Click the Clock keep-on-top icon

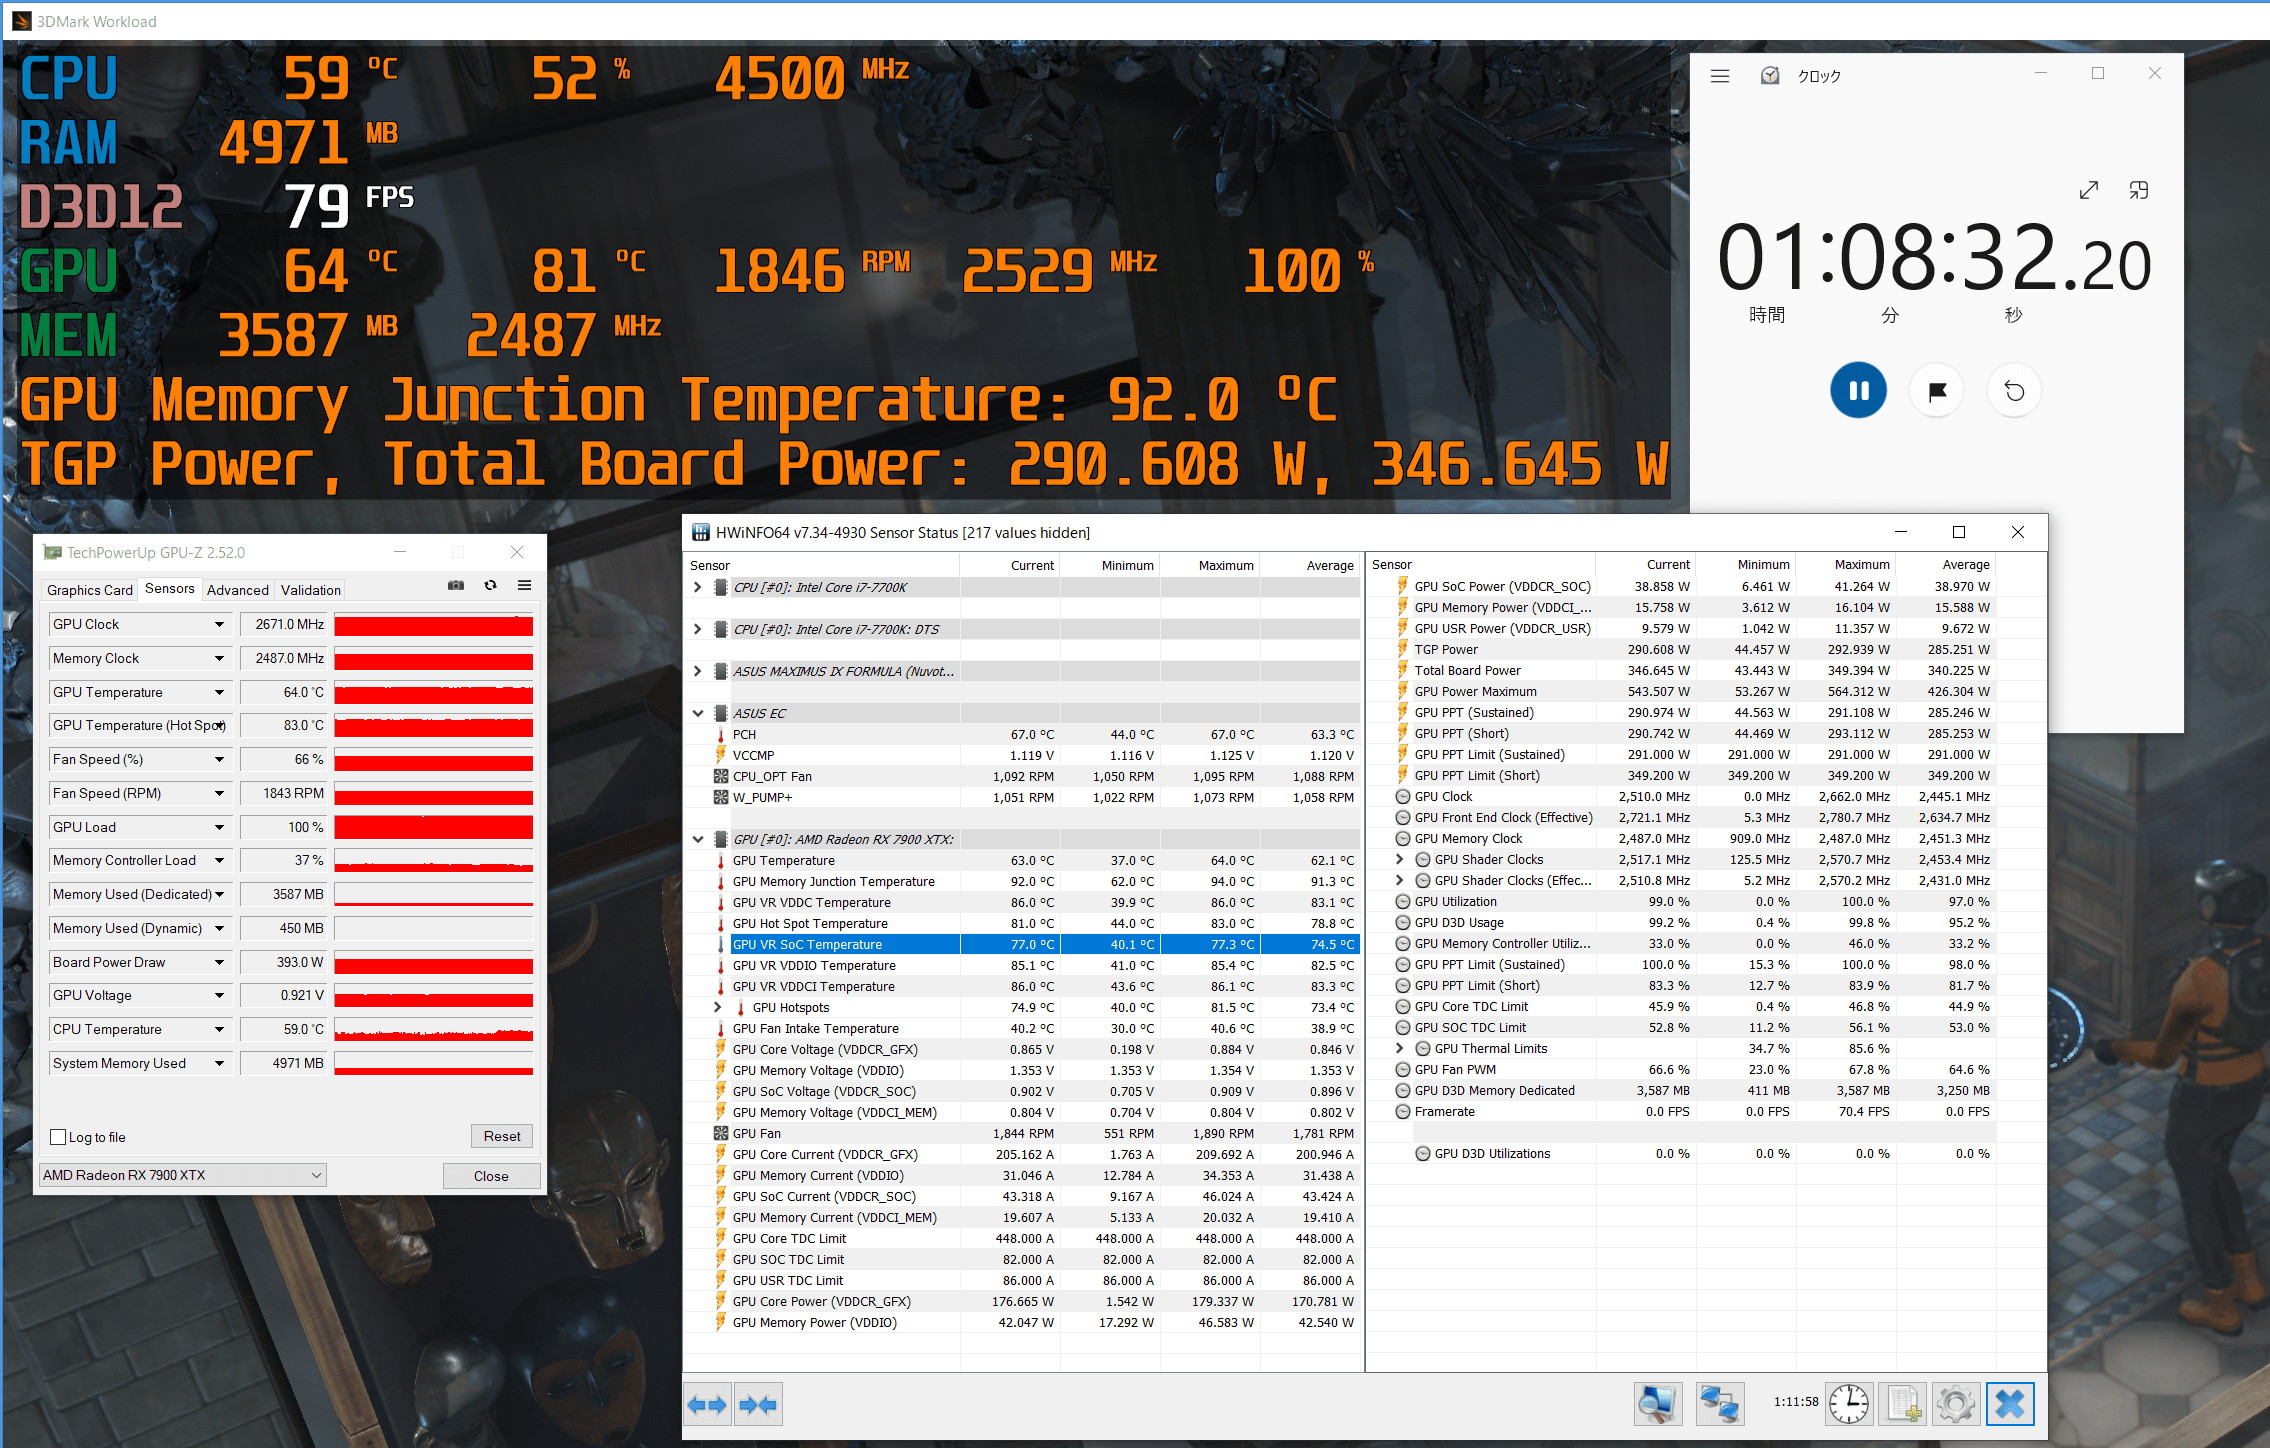(2139, 190)
